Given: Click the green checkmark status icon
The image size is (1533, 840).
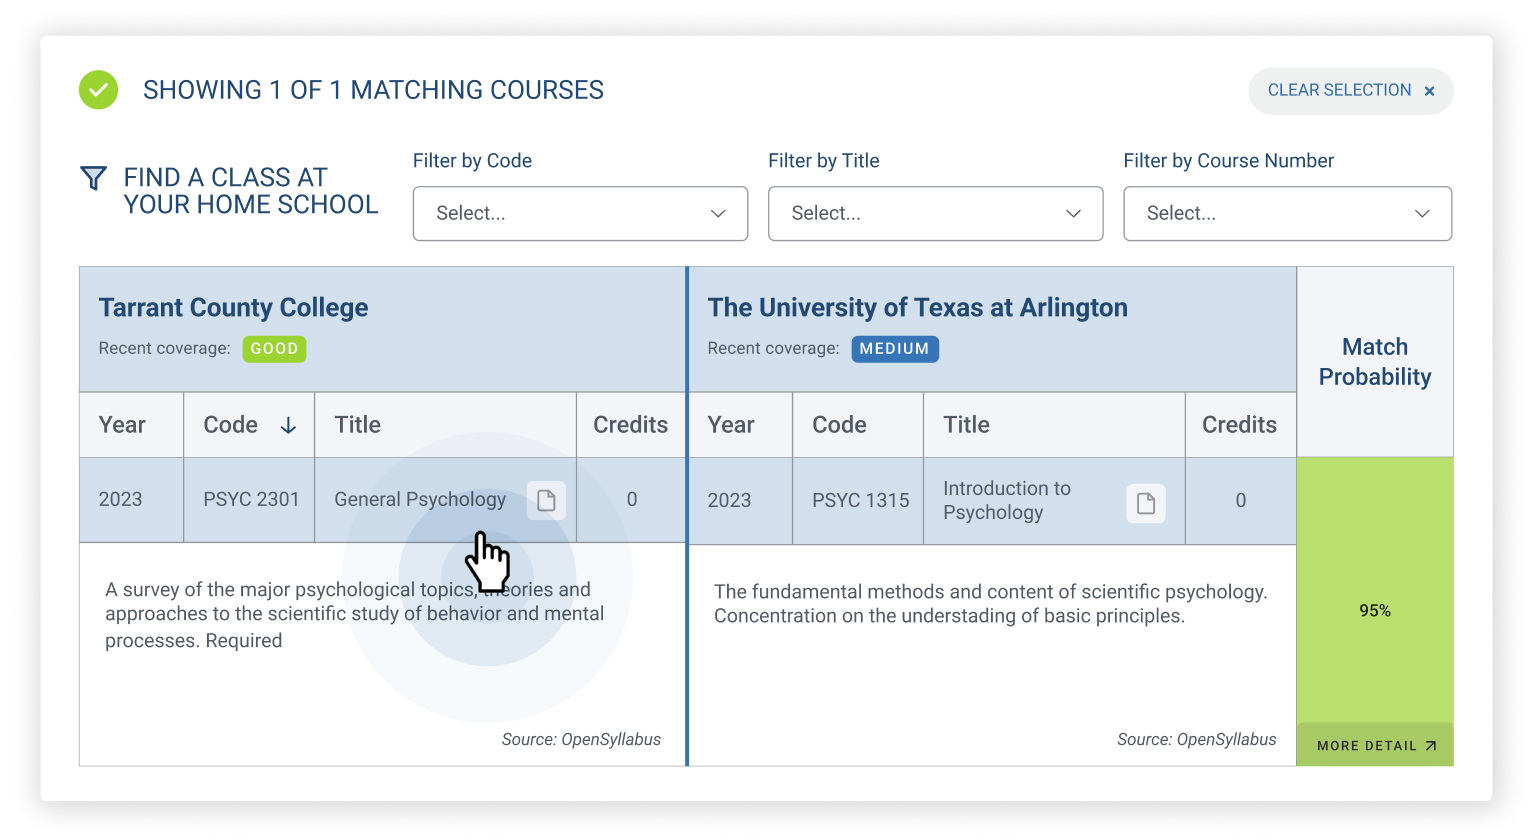Looking at the screenshot, I should [97, 90].
